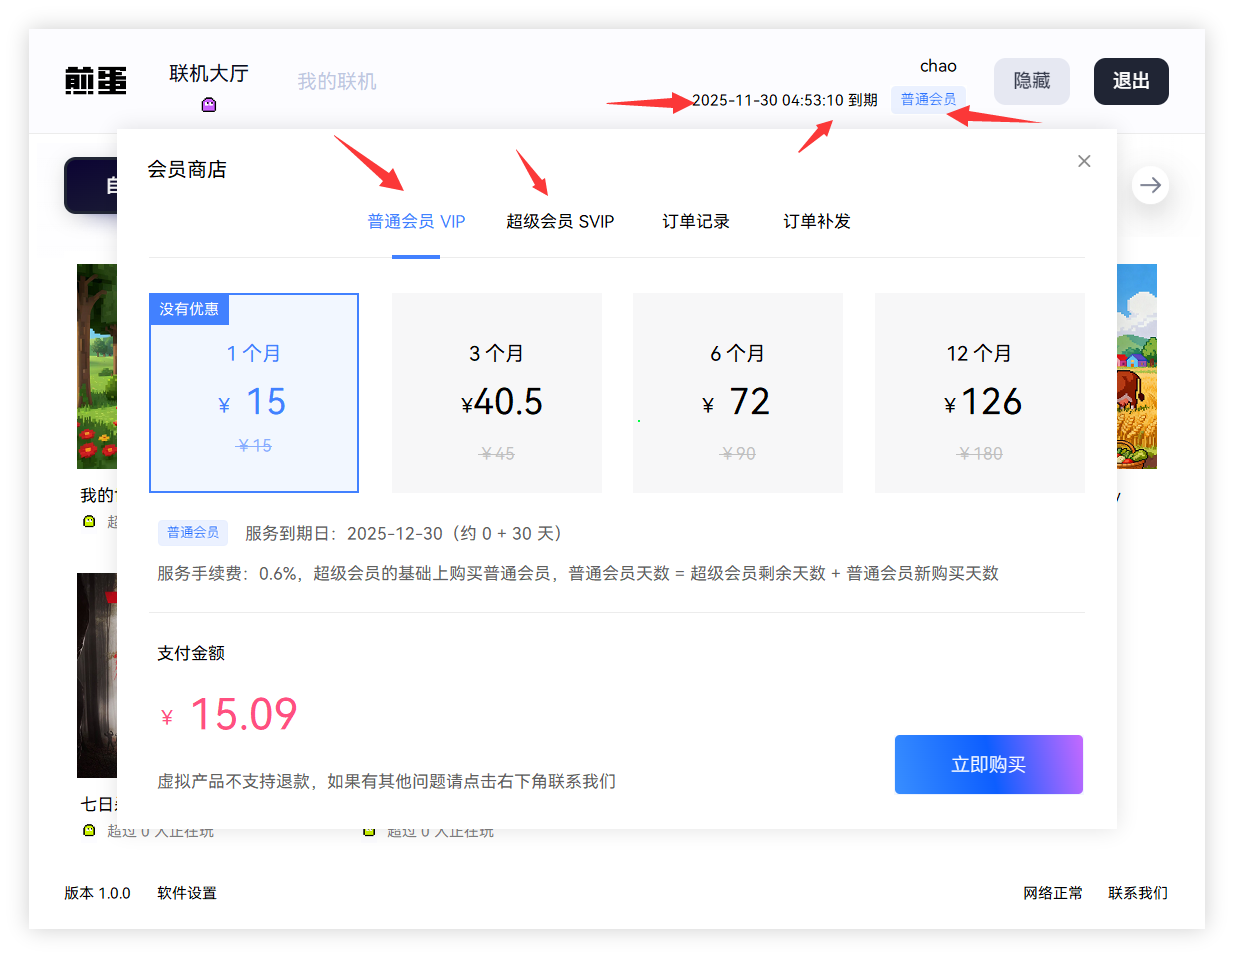This screenshot has height=960, width=1236.
Task: Open the 订单记录 tab
Action: tap(696, 221)
